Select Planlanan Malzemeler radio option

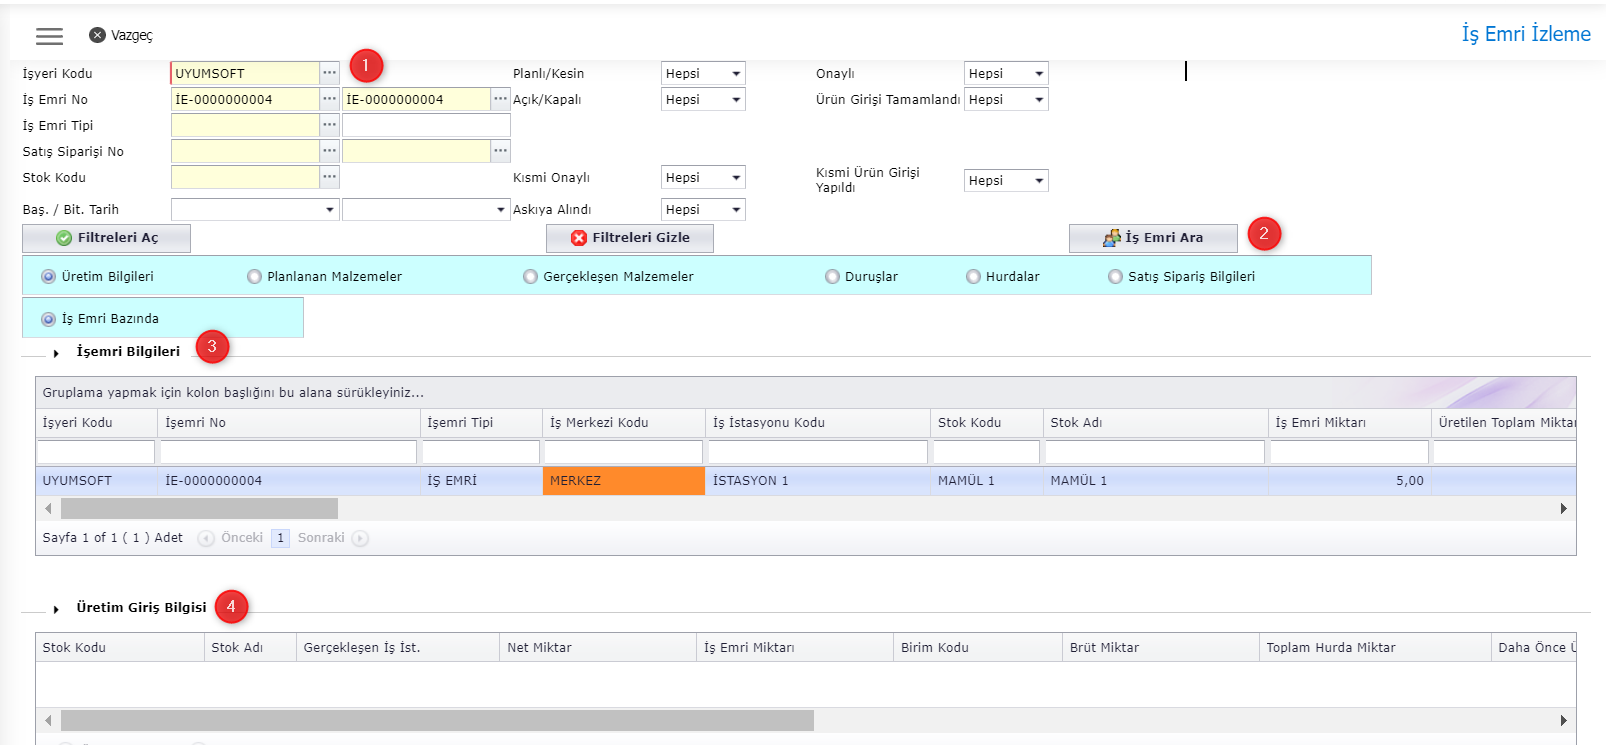coord(254,277)
